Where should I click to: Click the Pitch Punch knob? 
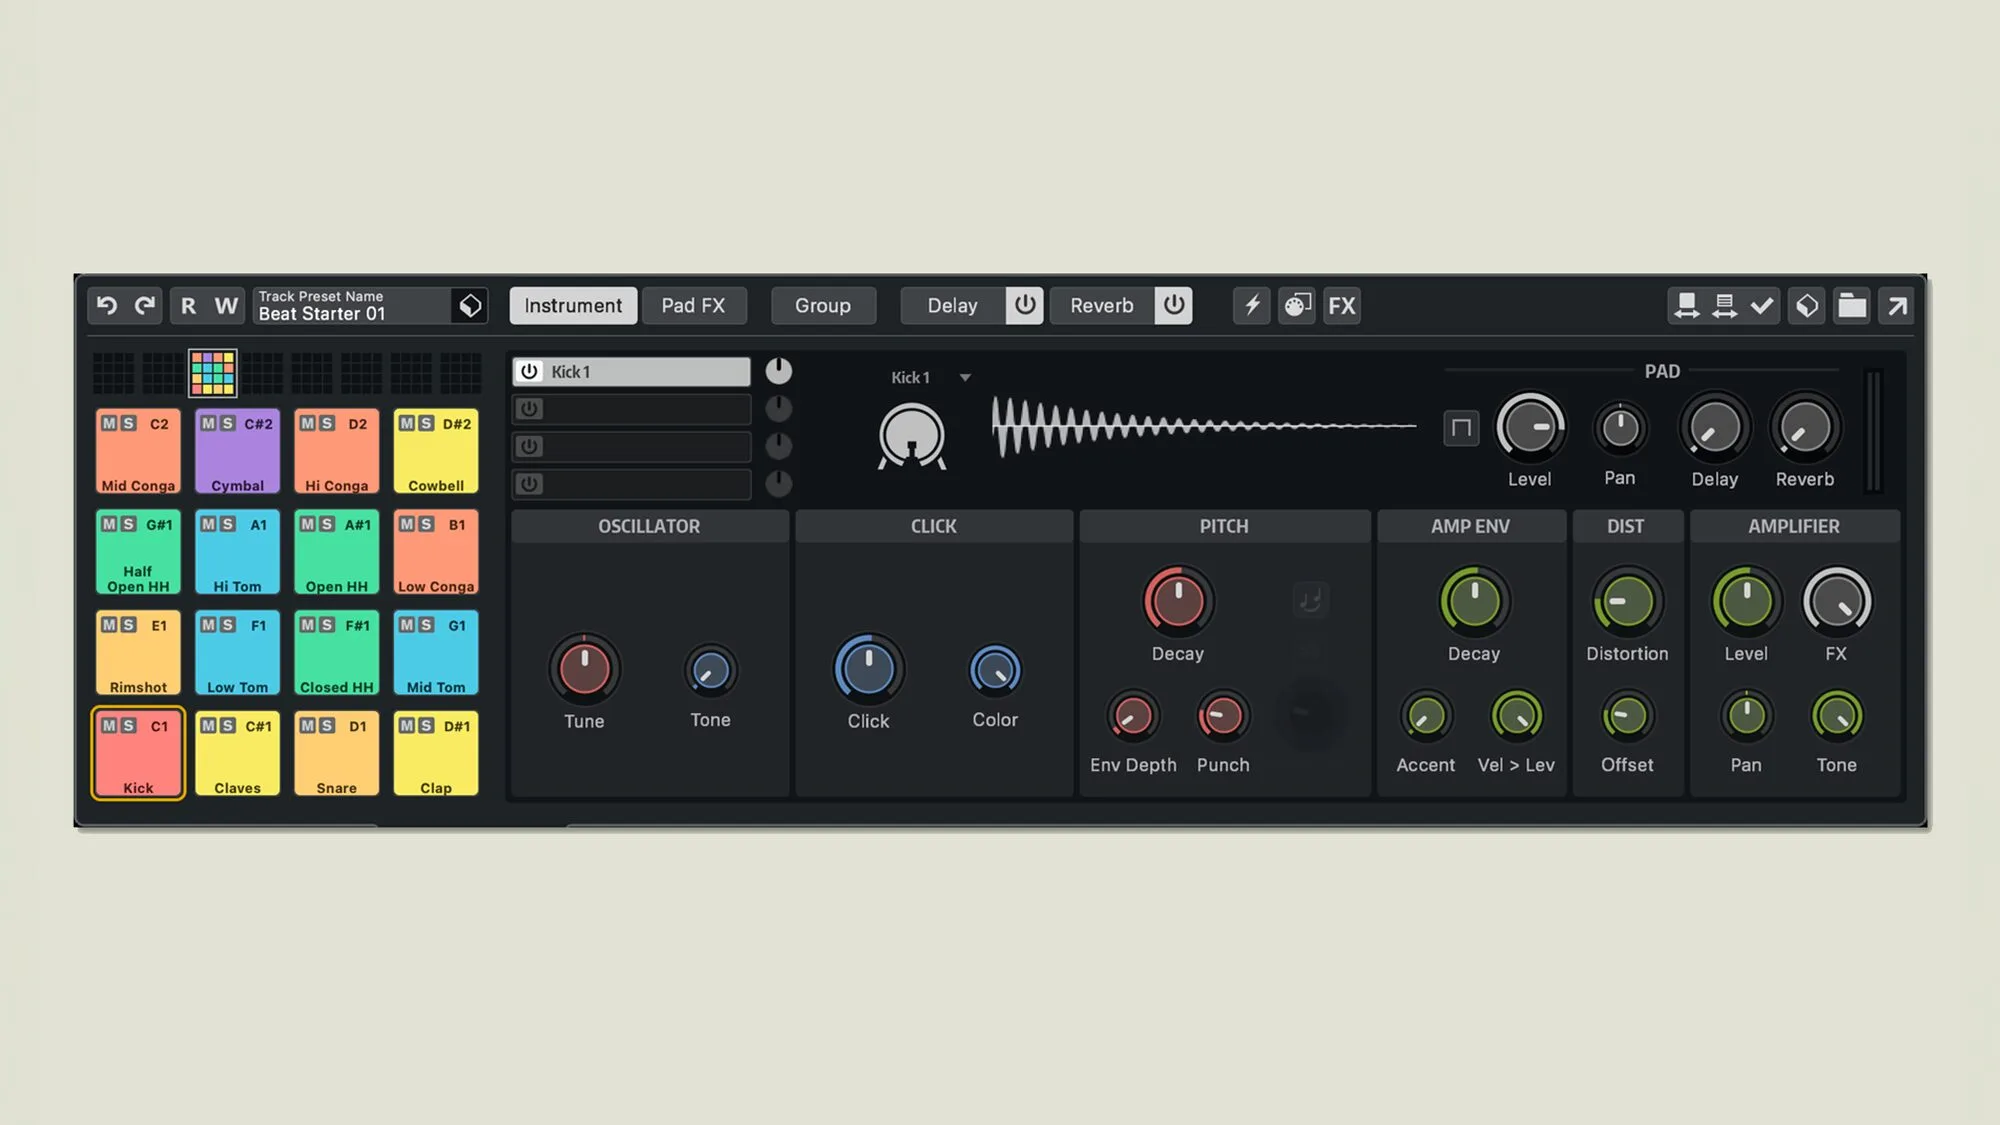tap(1222, 716)
